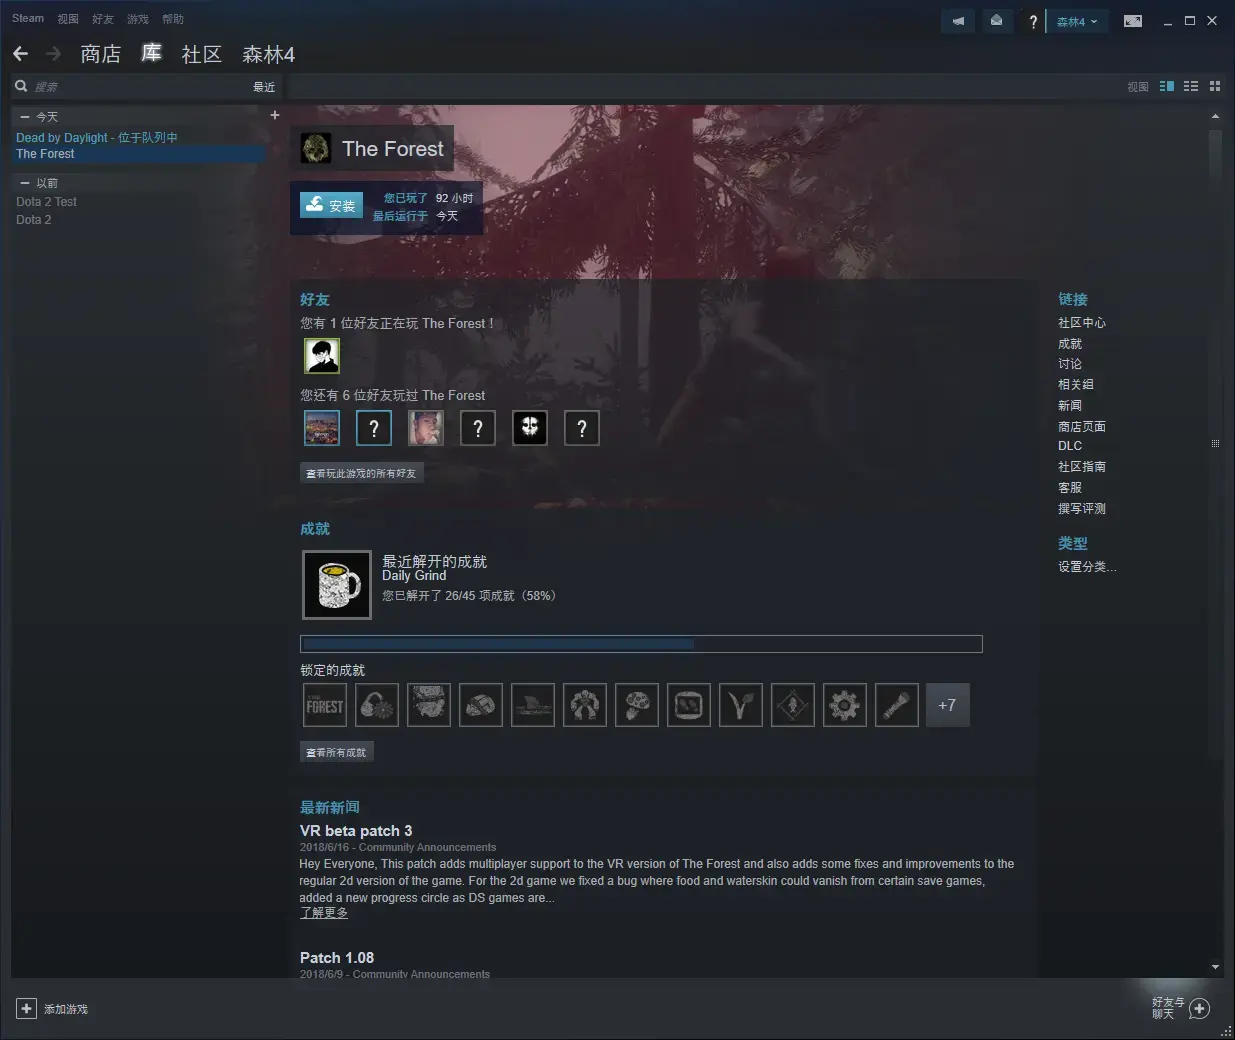Open the 森林4 account dropdown
The image size is (1235, 1040).
coord(1077,21)
